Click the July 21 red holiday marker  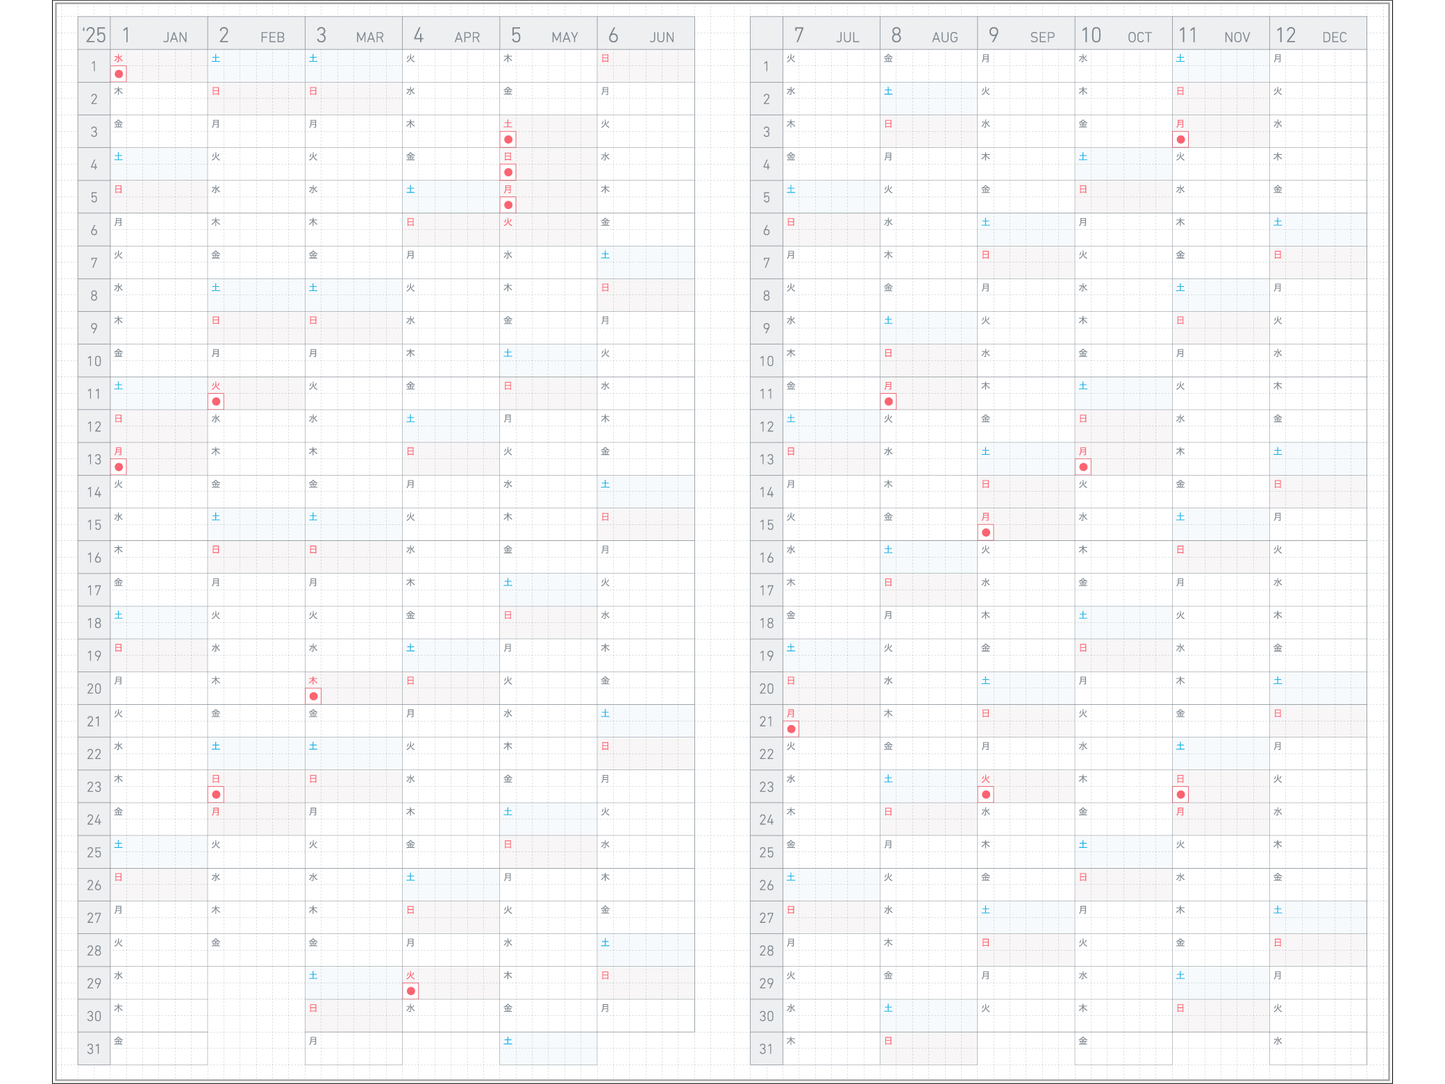tap(791, 729)
